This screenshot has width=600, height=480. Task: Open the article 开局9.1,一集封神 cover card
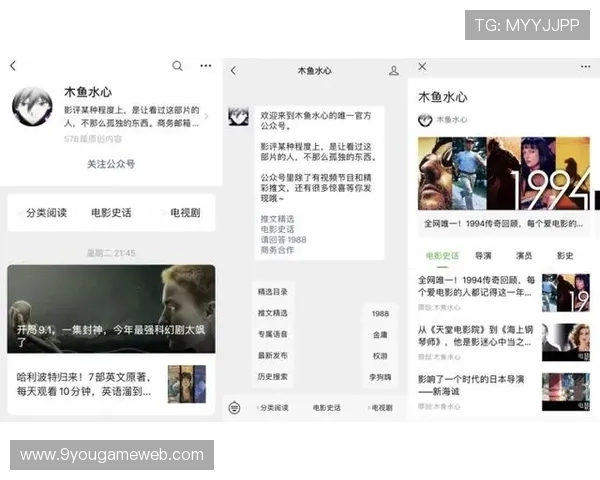(x=111, y=309)
